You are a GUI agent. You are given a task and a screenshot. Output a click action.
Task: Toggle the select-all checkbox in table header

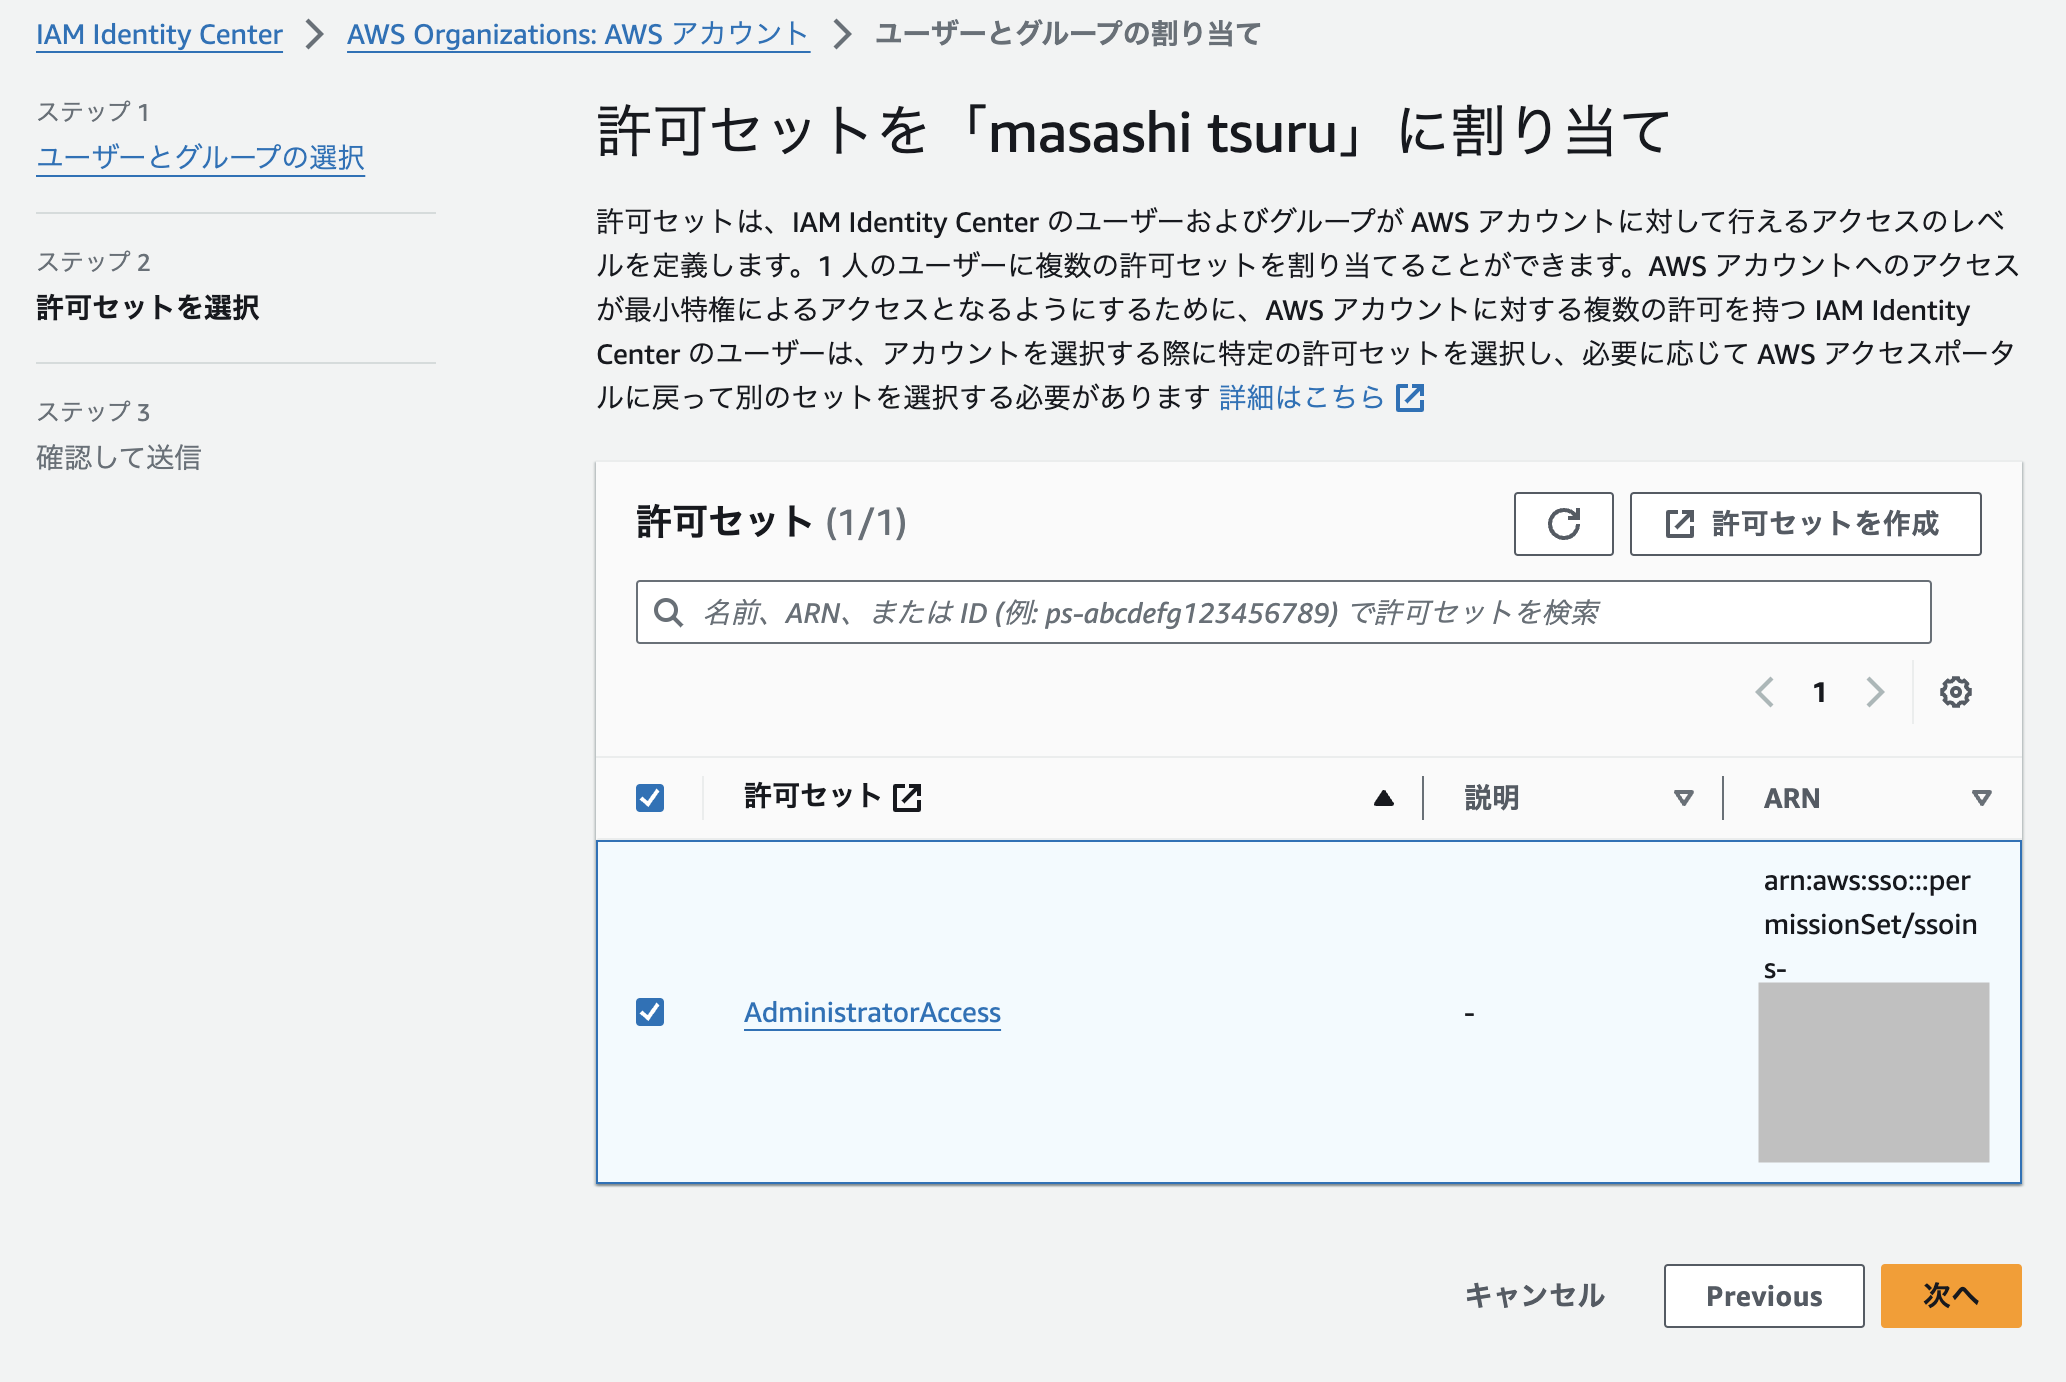650,798
